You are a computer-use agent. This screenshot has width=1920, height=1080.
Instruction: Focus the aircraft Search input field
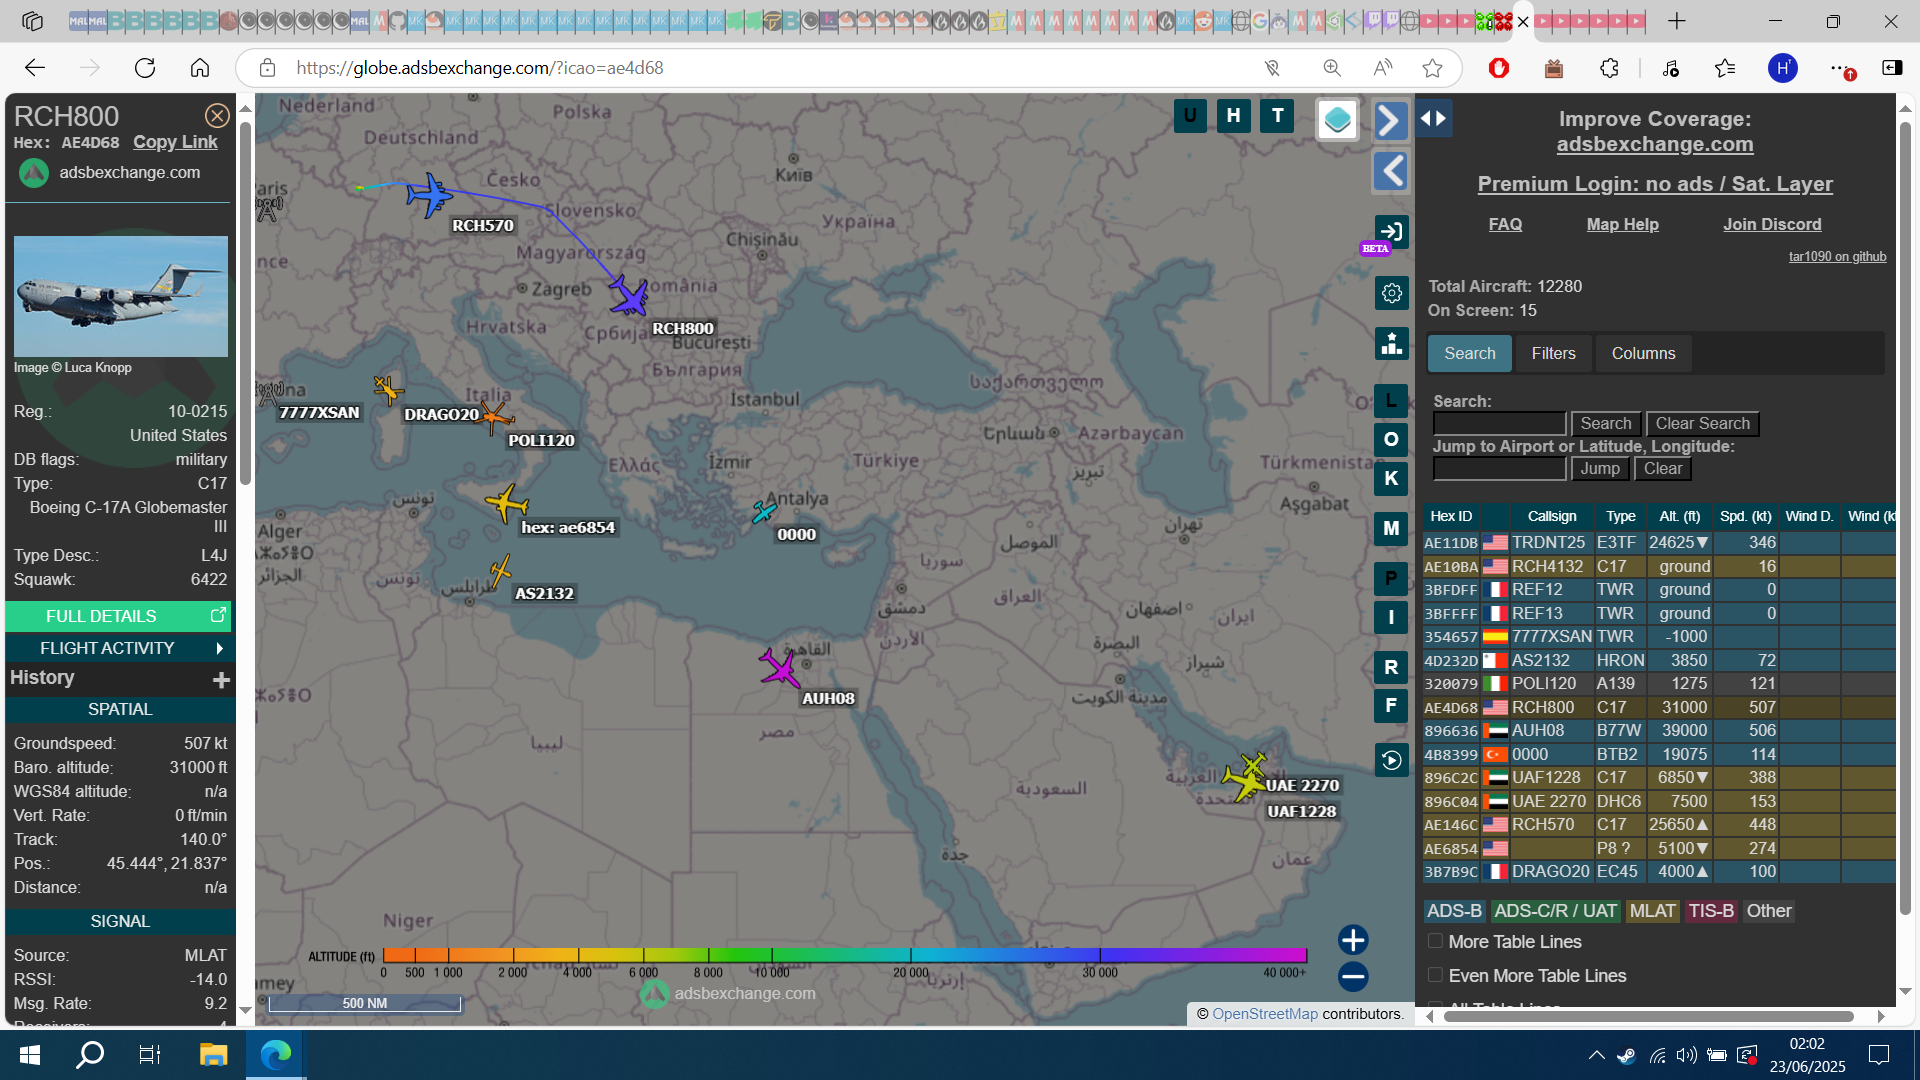(1499, 423)
